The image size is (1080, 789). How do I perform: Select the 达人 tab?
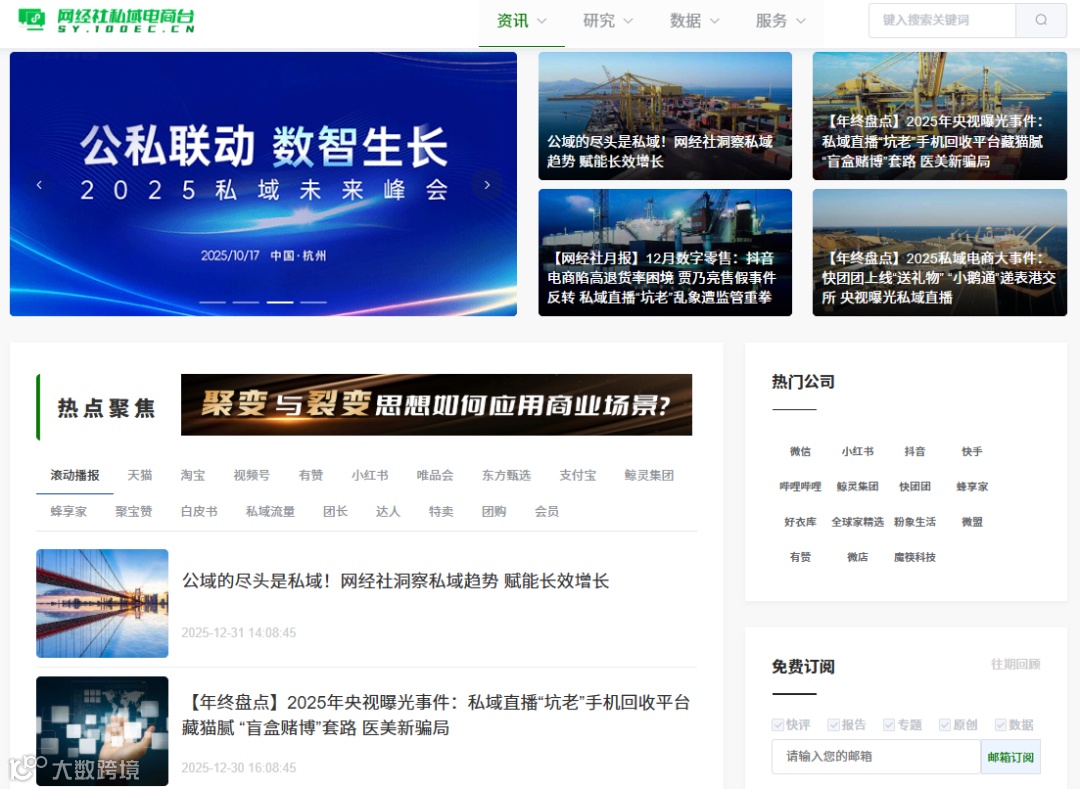[x=388, y=512]
